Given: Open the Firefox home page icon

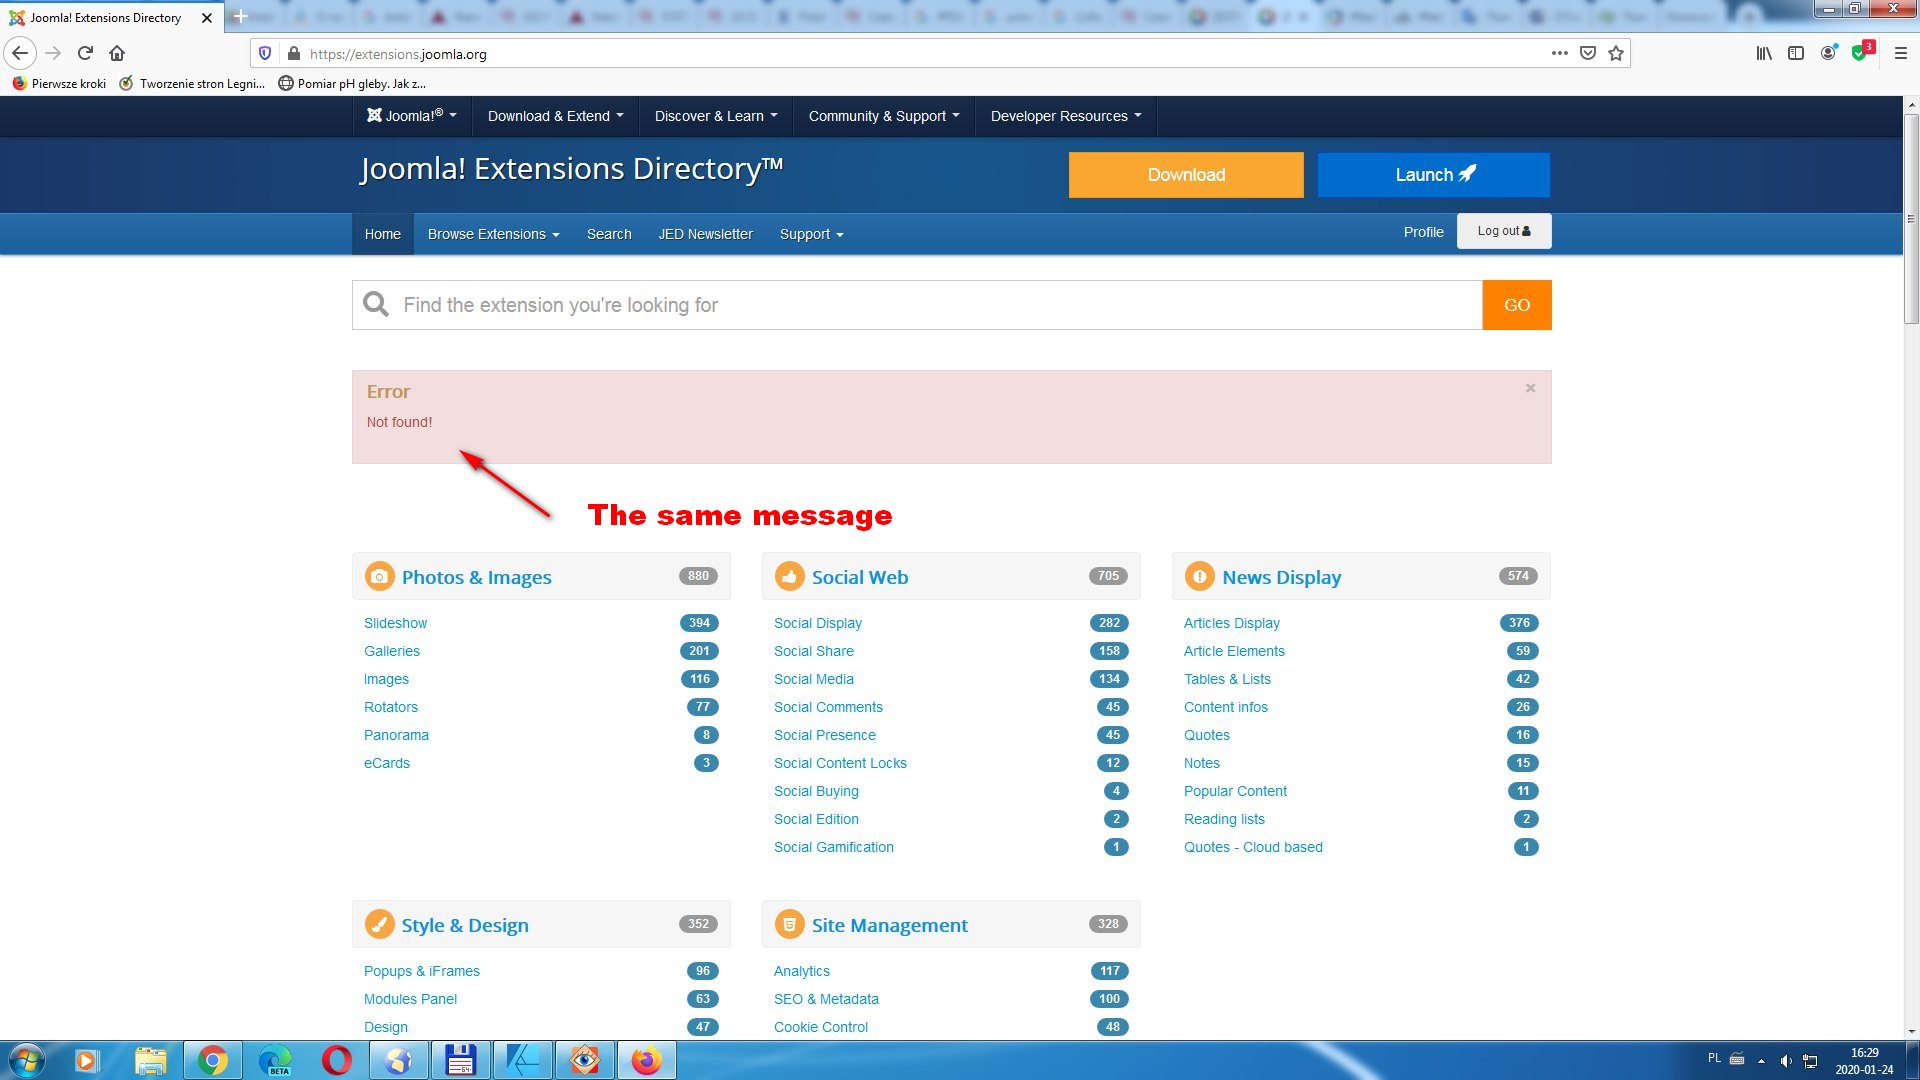Looking at the screenshot, I should (117, 53).
